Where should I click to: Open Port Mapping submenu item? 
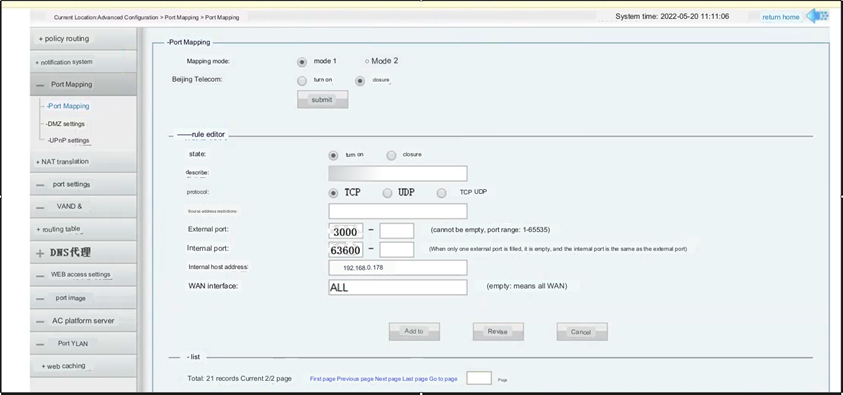68,106
